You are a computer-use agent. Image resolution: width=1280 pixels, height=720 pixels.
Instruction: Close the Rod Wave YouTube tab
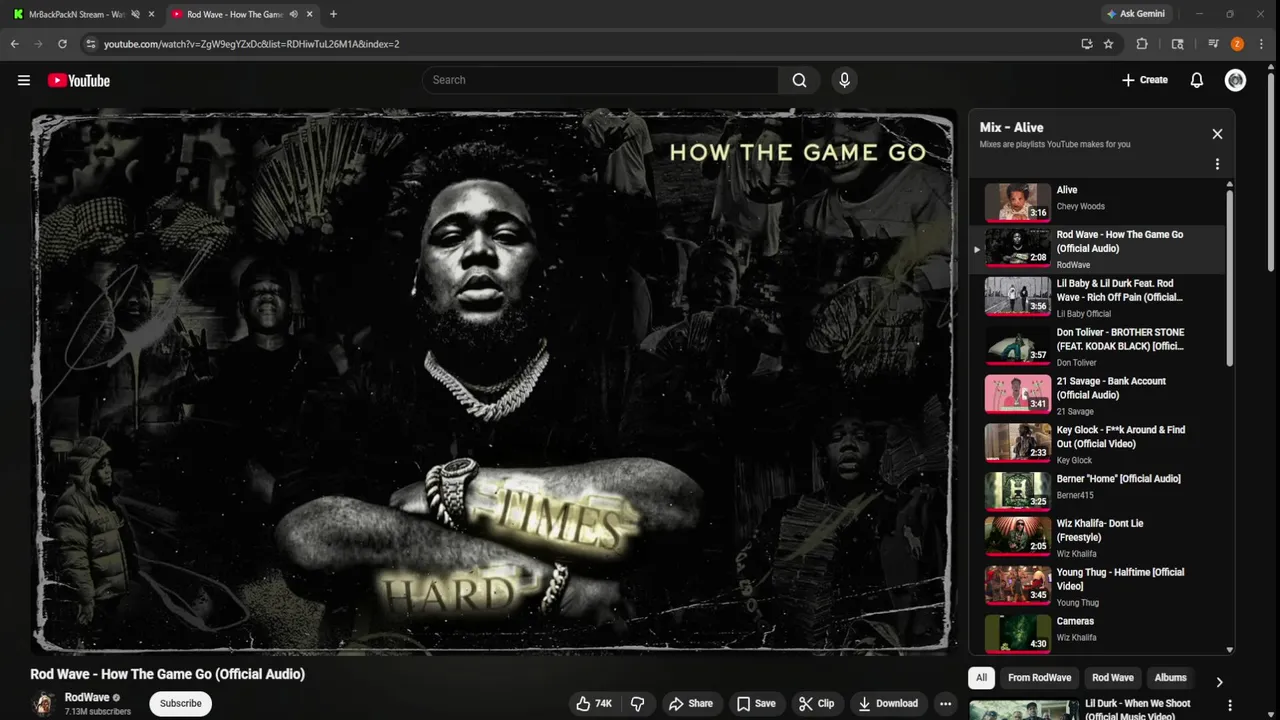[310, 14]
